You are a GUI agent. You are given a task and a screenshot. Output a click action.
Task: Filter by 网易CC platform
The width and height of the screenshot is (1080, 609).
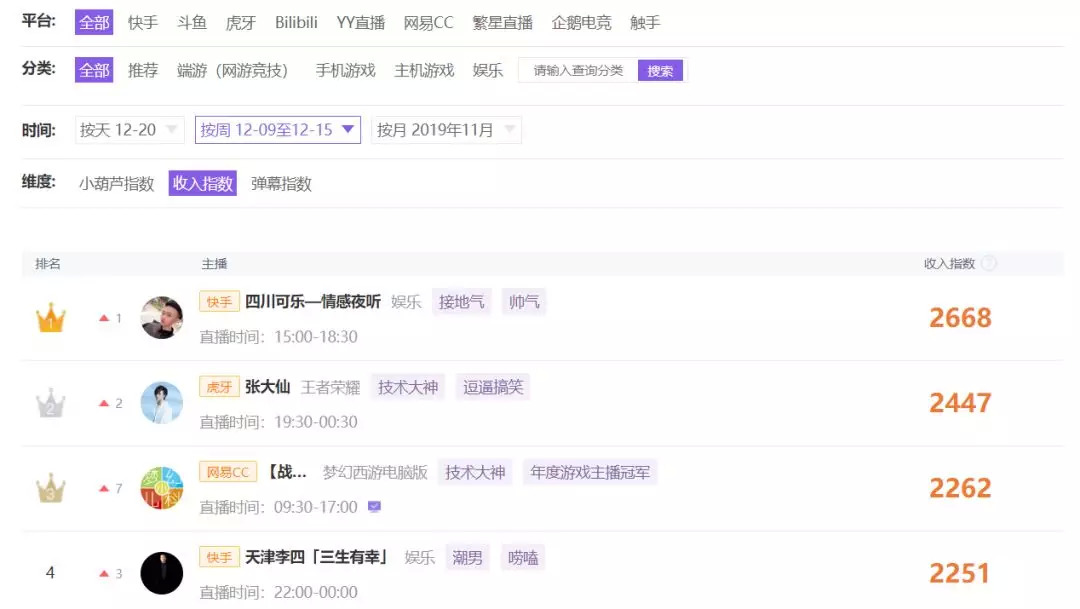click(x=428, y=23)
